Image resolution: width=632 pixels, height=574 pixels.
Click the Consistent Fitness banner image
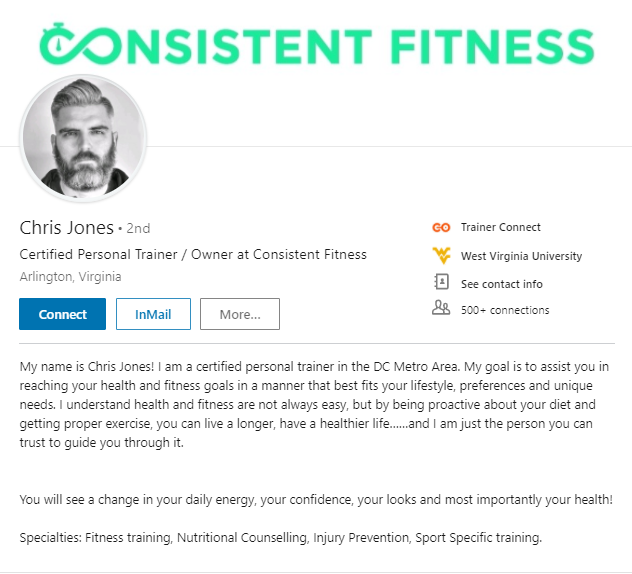tap(316, 44)
